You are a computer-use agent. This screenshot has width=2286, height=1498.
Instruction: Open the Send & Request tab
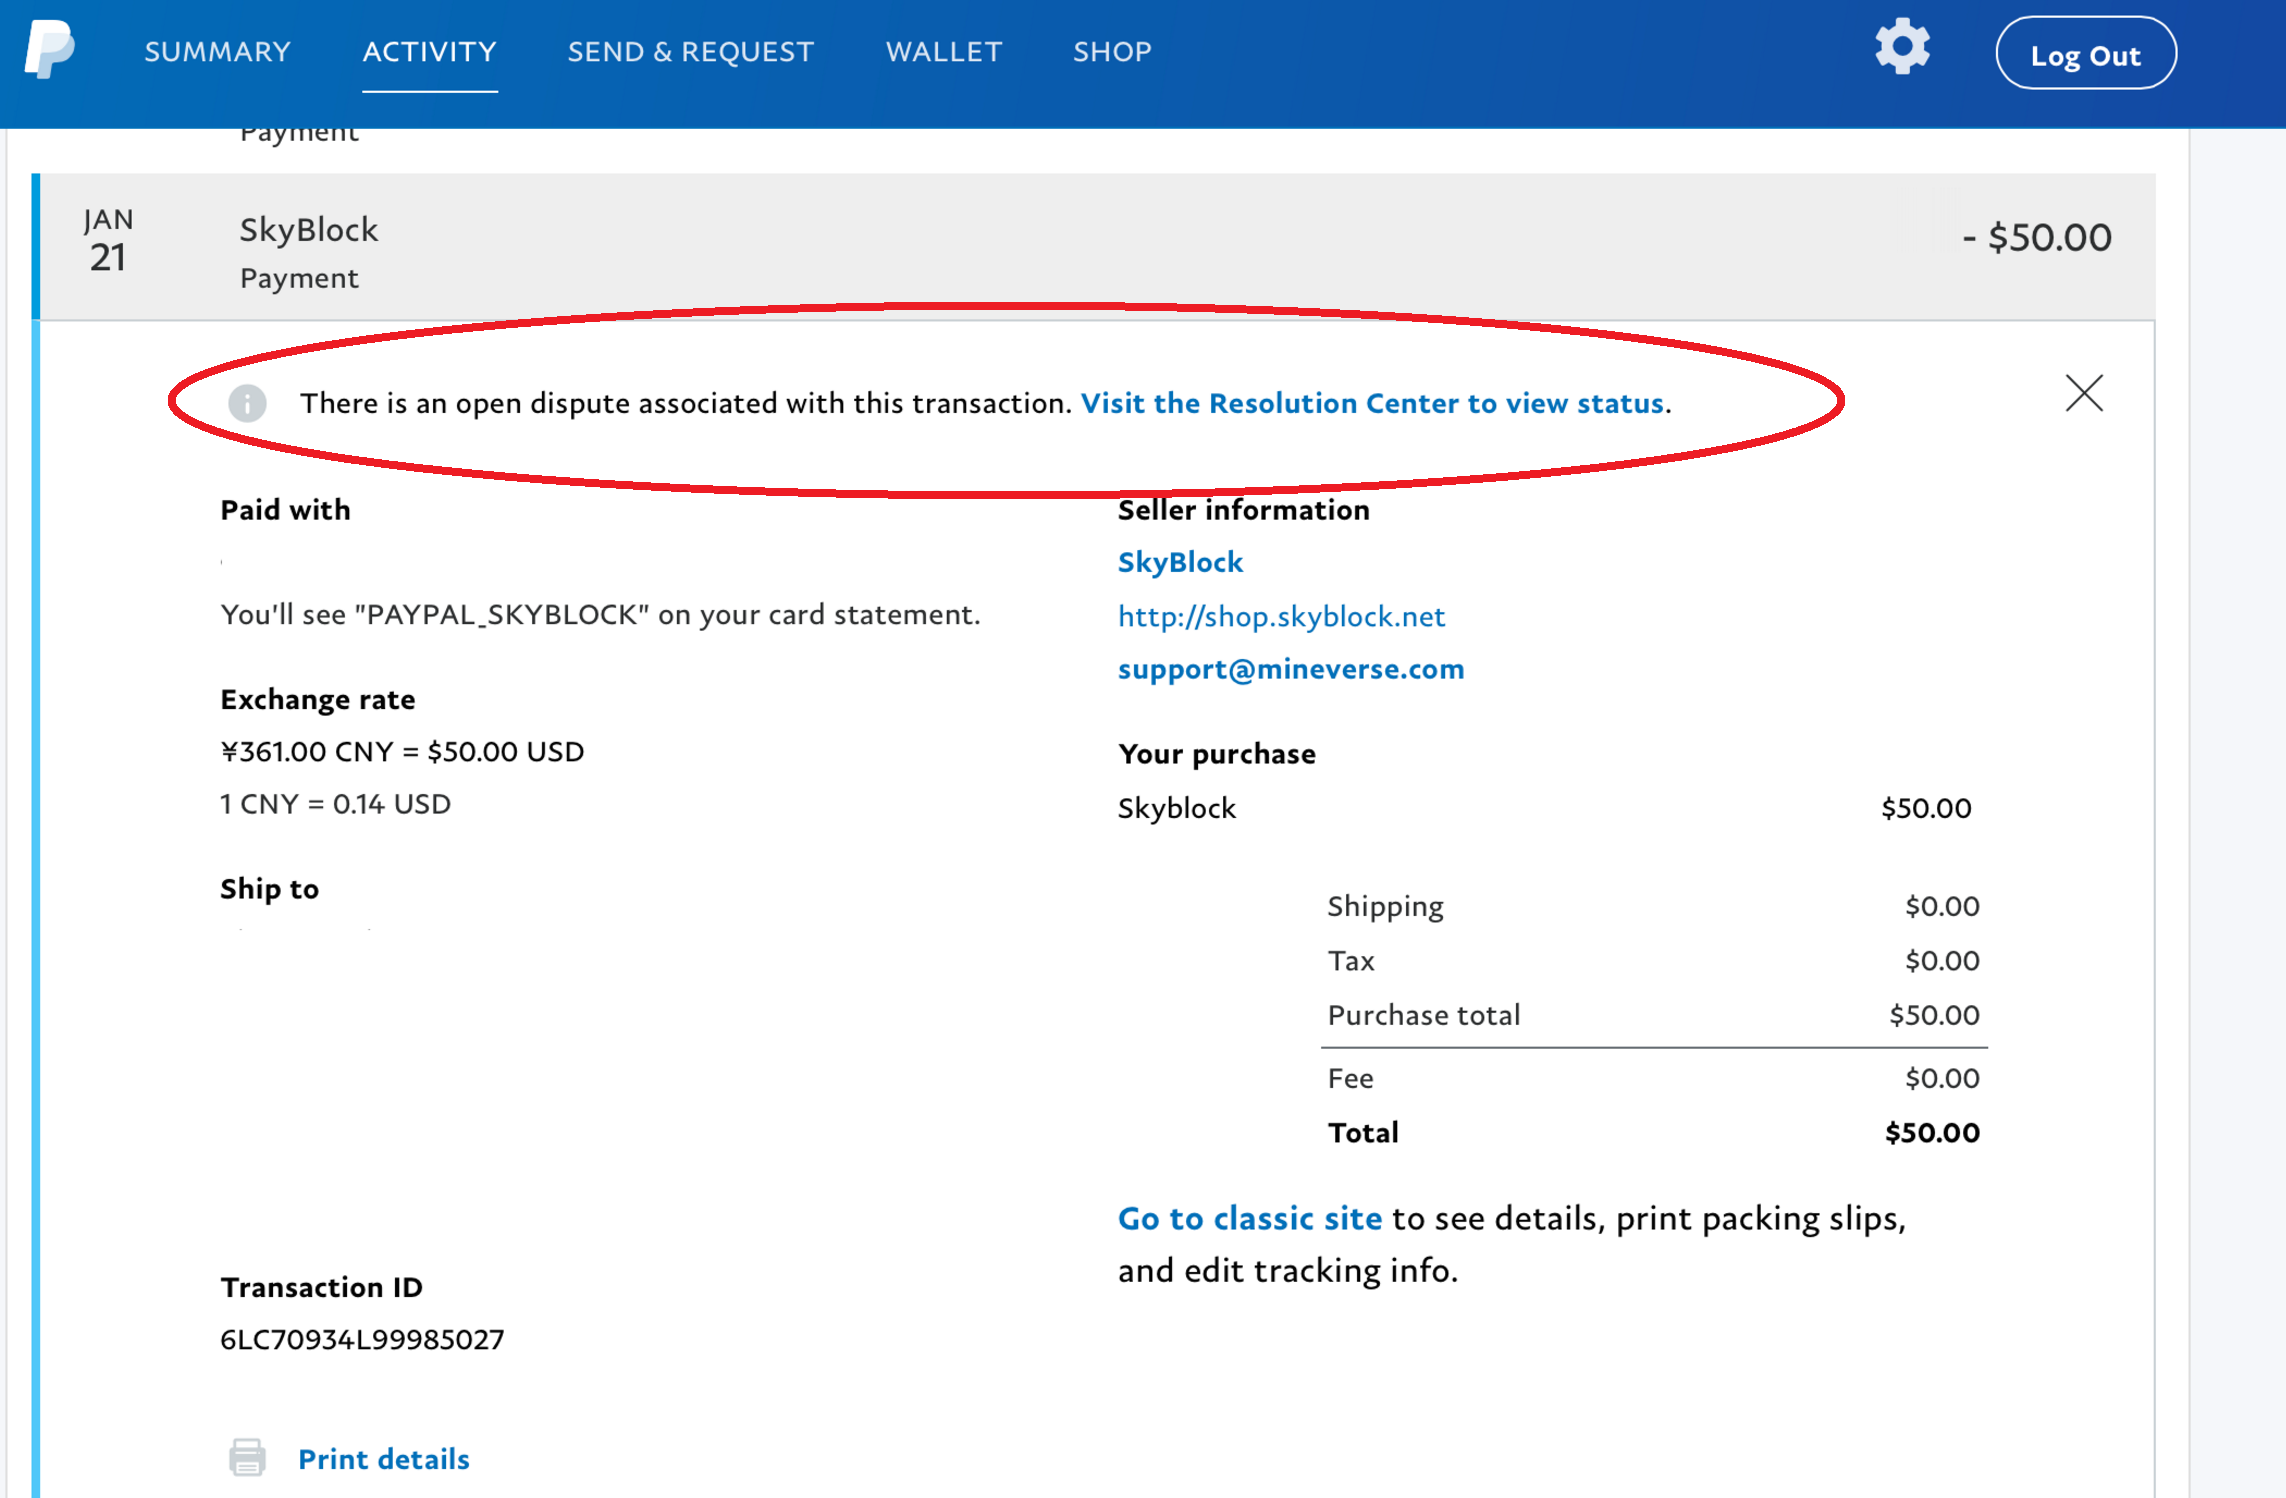[x=691, y=52]
